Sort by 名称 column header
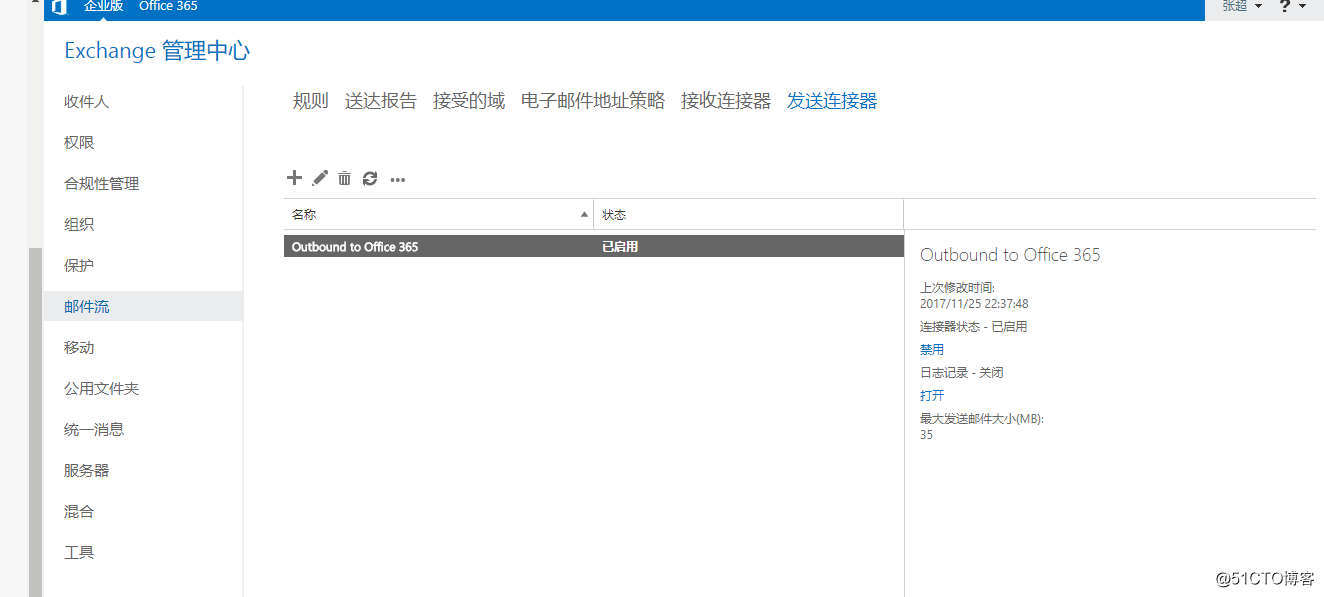1324x597 pixels. point(438,215)
